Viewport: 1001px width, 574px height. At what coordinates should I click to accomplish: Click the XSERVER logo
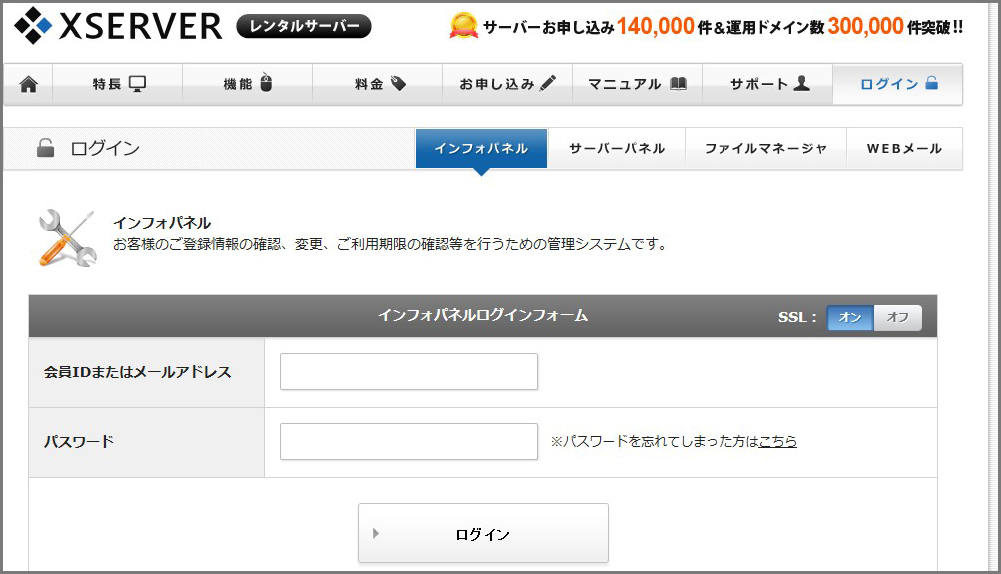[118, 25]
